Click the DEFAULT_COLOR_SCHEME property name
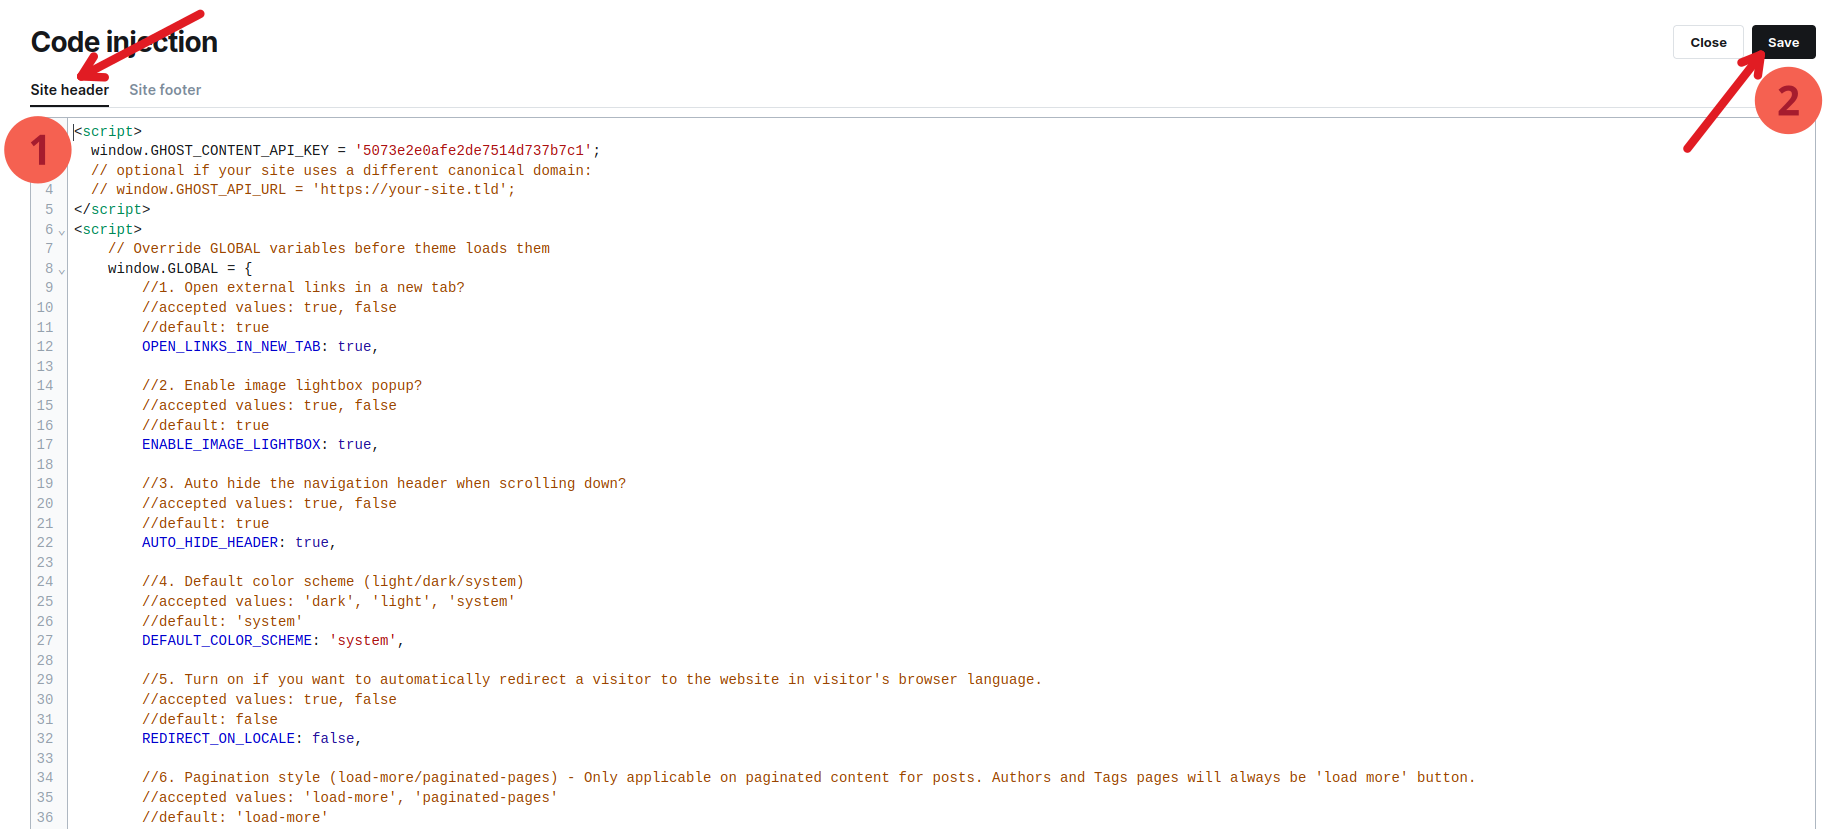This screenshot has height=829, width=1830. tap(226, 641)
